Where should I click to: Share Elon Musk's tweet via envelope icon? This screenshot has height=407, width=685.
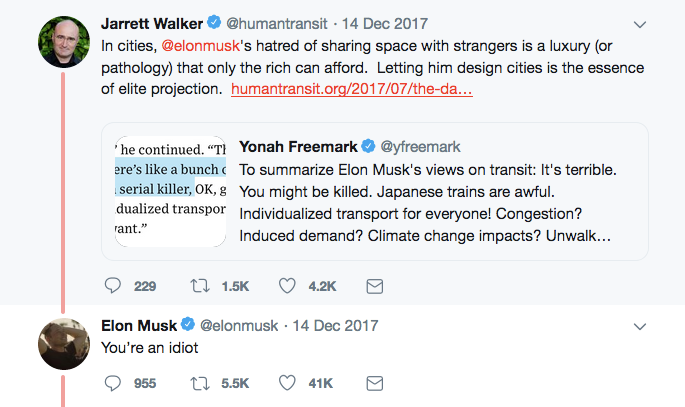click(x=374, y=383)
